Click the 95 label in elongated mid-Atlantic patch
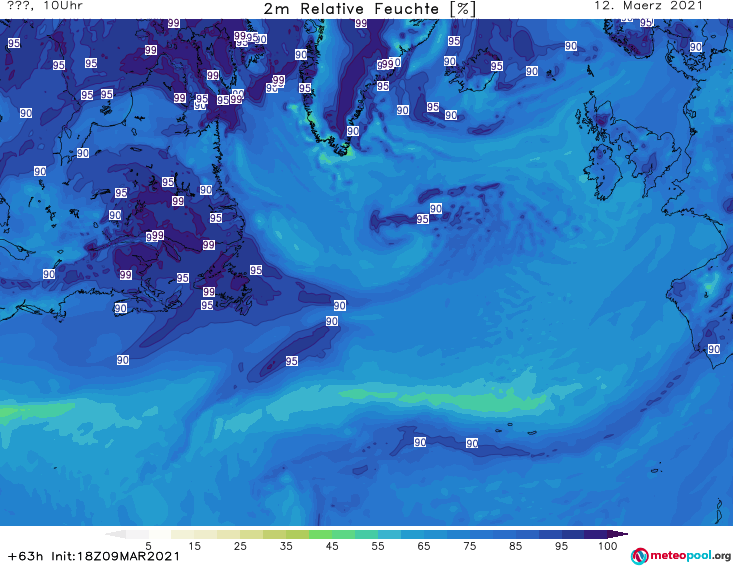 click(292, 361)
